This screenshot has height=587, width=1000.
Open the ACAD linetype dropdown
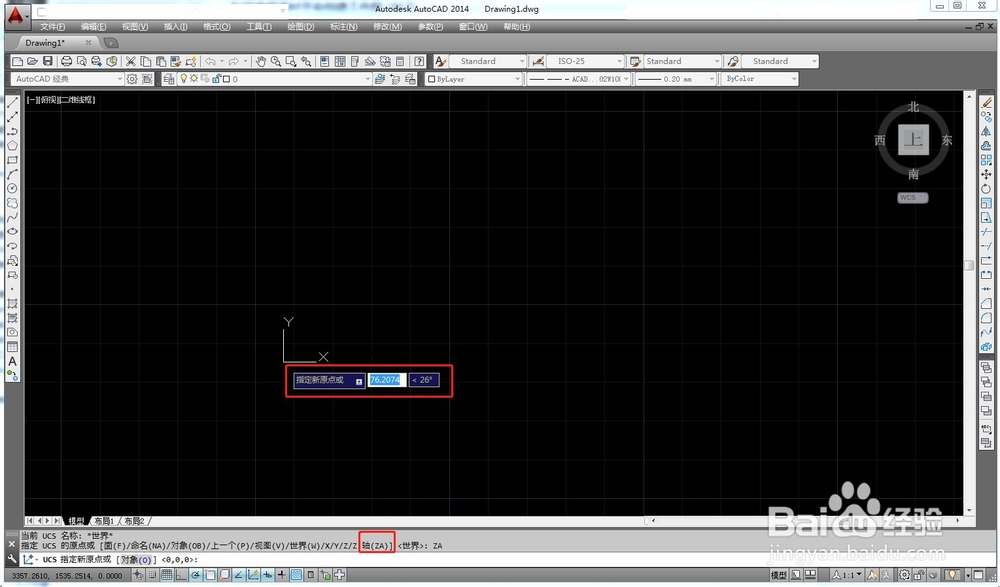[x=578, y=79]
